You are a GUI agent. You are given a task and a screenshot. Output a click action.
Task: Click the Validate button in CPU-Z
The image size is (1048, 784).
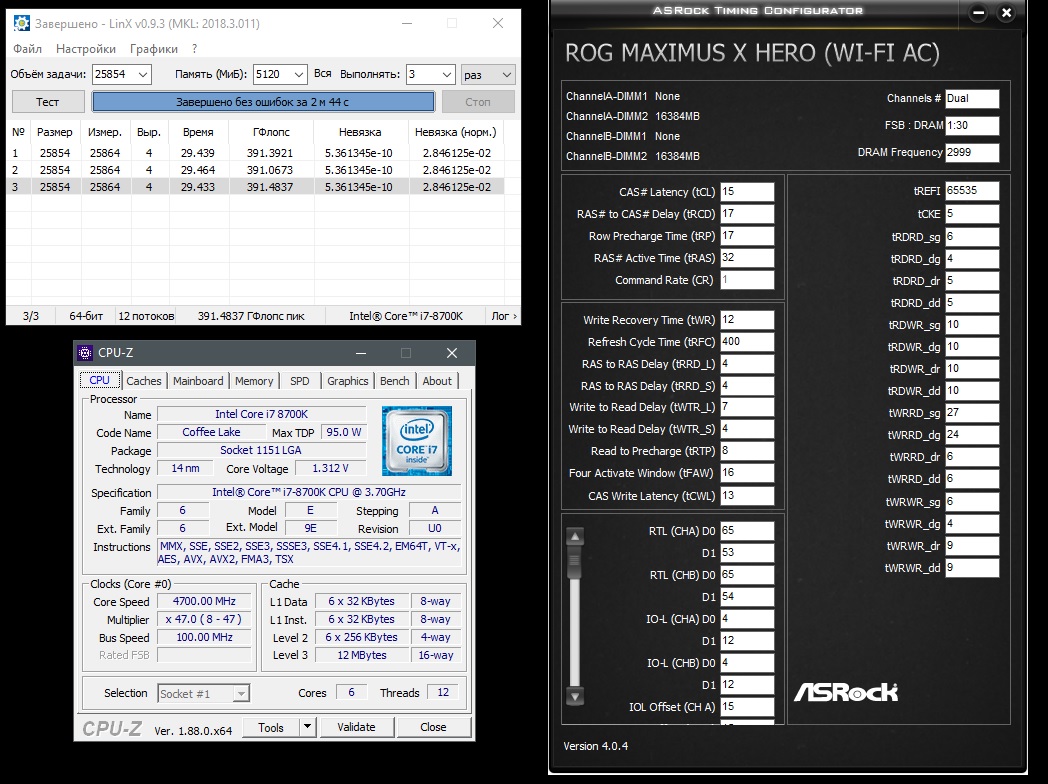tap(356, 727)
